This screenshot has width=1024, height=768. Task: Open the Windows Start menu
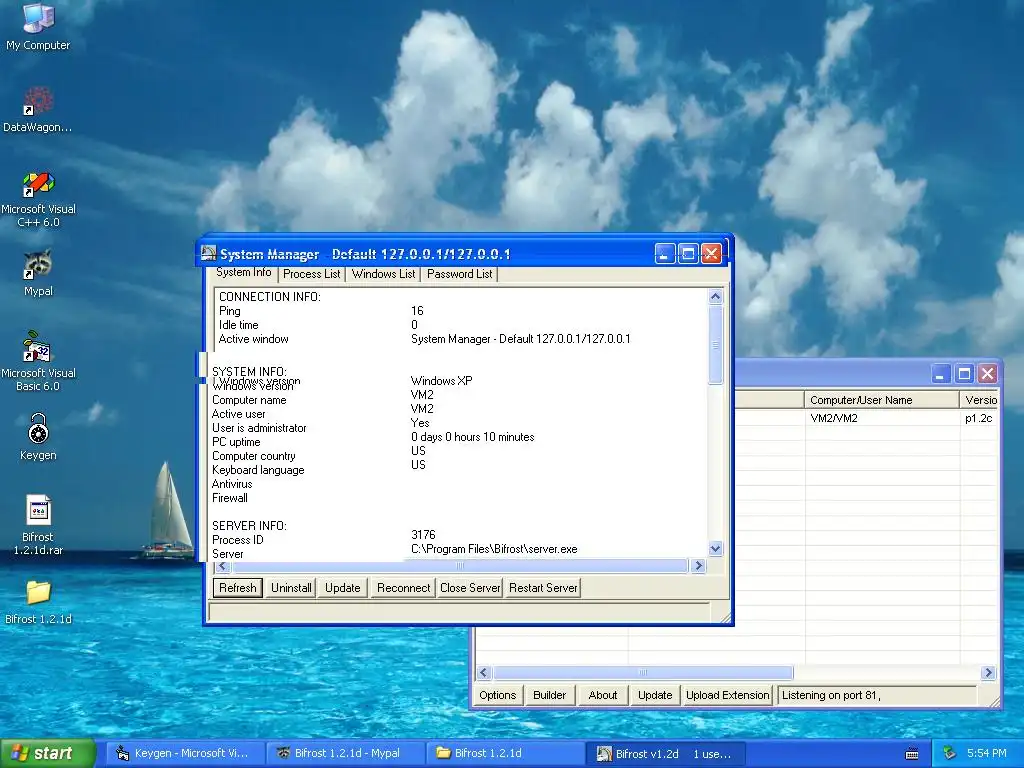coord(47,753)
